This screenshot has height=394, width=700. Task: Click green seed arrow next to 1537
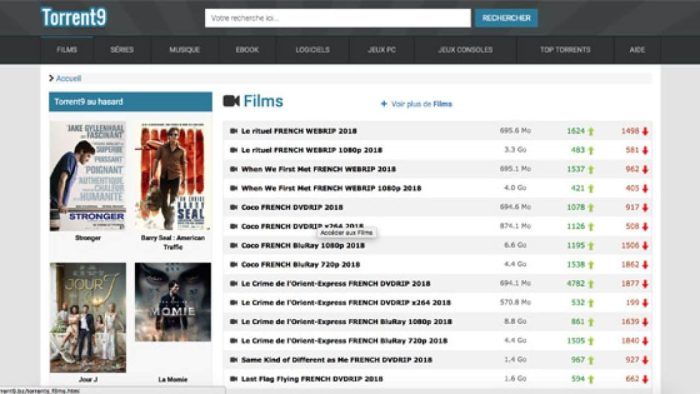(x=591, y=170)
